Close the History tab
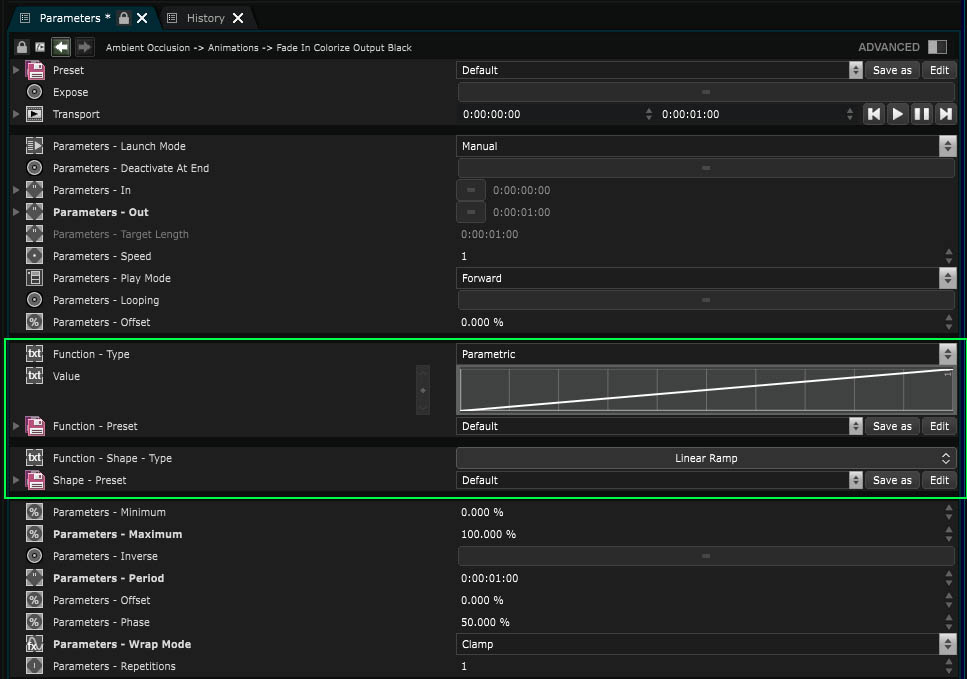967x679 pixels. pos(238,18)
